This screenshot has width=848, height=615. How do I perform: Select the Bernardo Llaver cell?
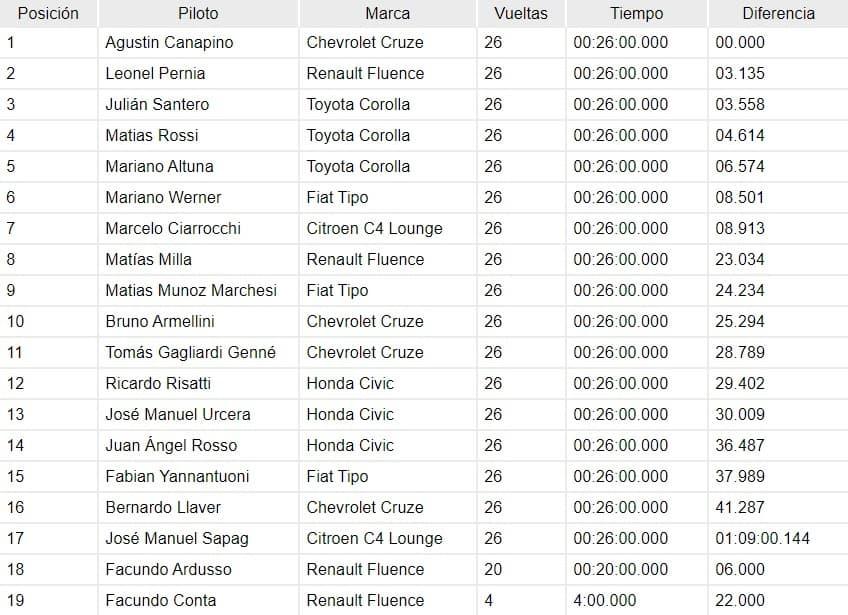pos(163,507)
